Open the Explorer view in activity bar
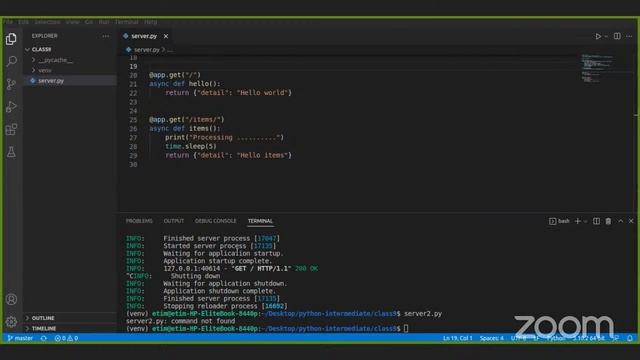 pos(11,39)
